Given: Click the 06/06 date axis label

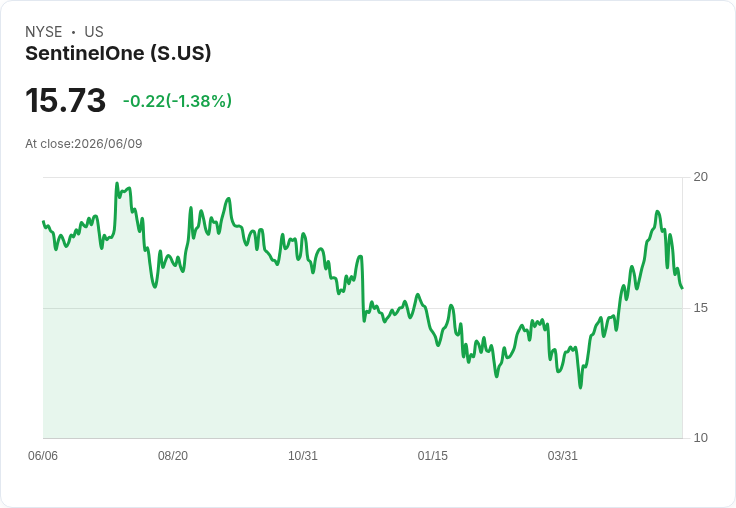Looking at the screenshot, I should click(x=43, y=455).
